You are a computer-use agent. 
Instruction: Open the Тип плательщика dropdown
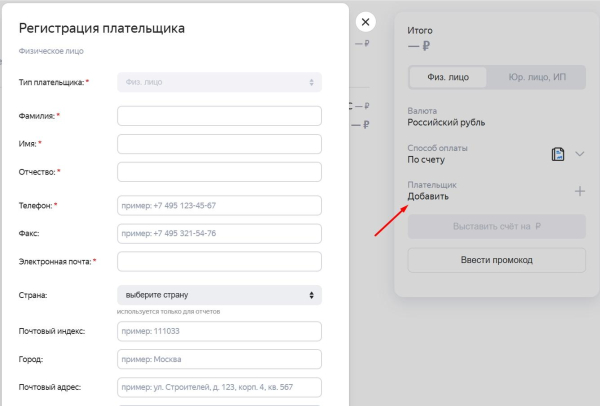219,81
